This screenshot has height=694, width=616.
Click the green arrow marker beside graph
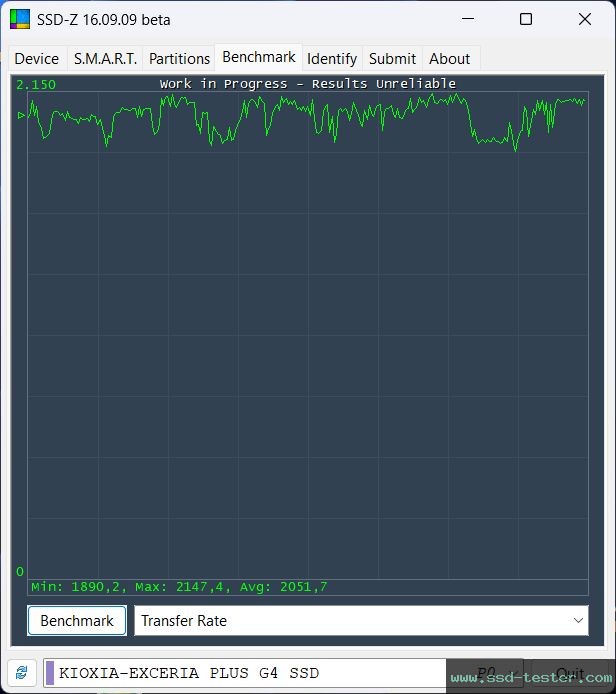[21, 116]
